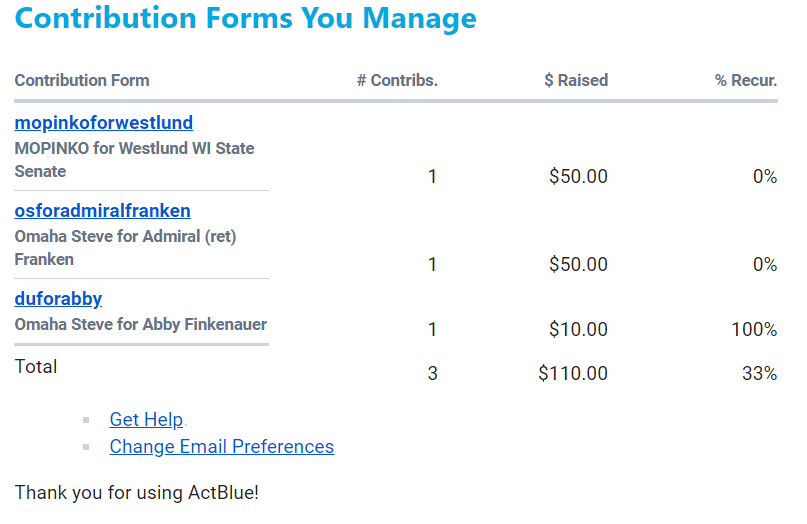The height and width of the screenshot is (524, 807).
Task: Open the mopinkoforwestlund contribution form link
Action: (104, 123)
